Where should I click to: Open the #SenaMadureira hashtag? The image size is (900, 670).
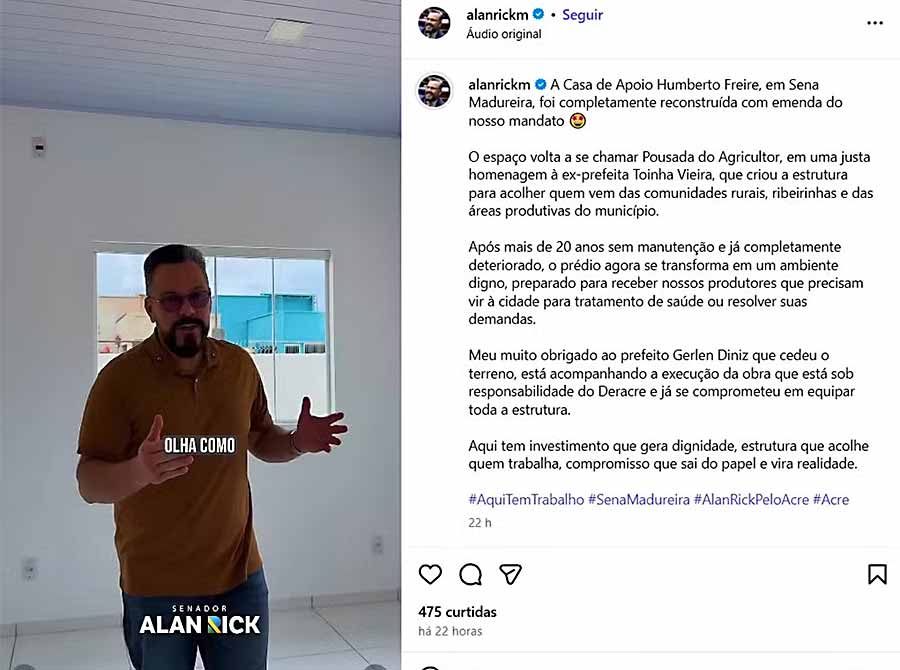638,499
